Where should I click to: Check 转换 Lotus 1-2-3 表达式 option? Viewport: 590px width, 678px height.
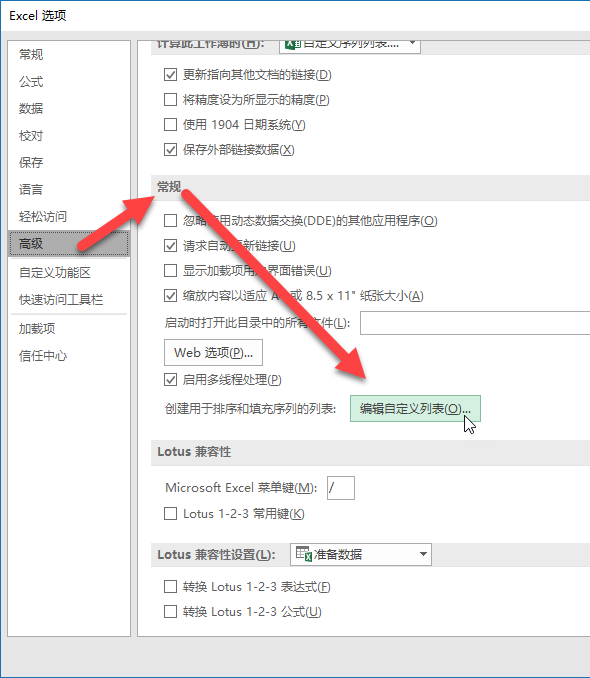(x=170, y=587)
